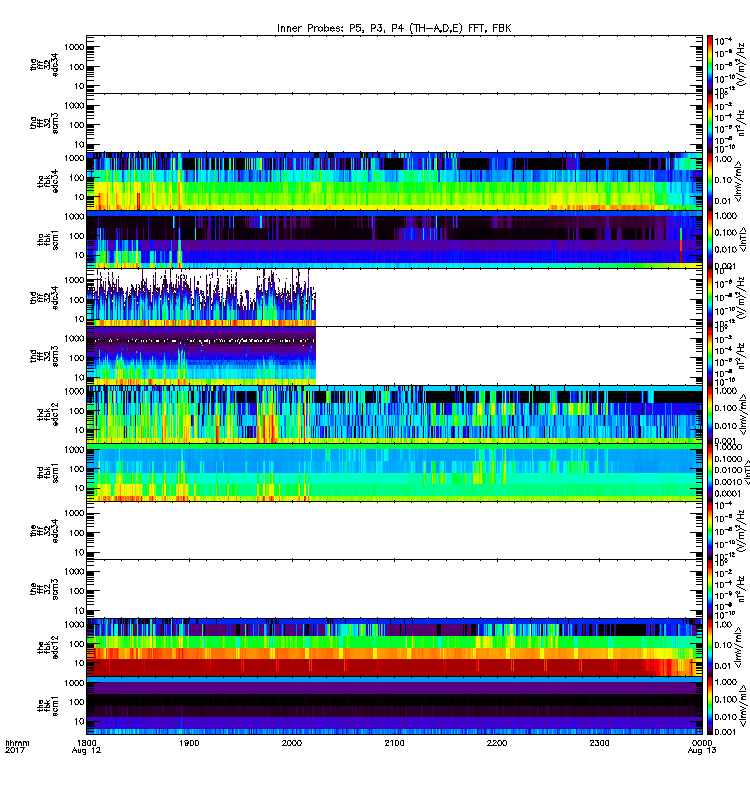Viewport: 750px width, 800px height.
Task: Select the 'tha fff 32 scm3' panel label
Action: pos(44,123)
